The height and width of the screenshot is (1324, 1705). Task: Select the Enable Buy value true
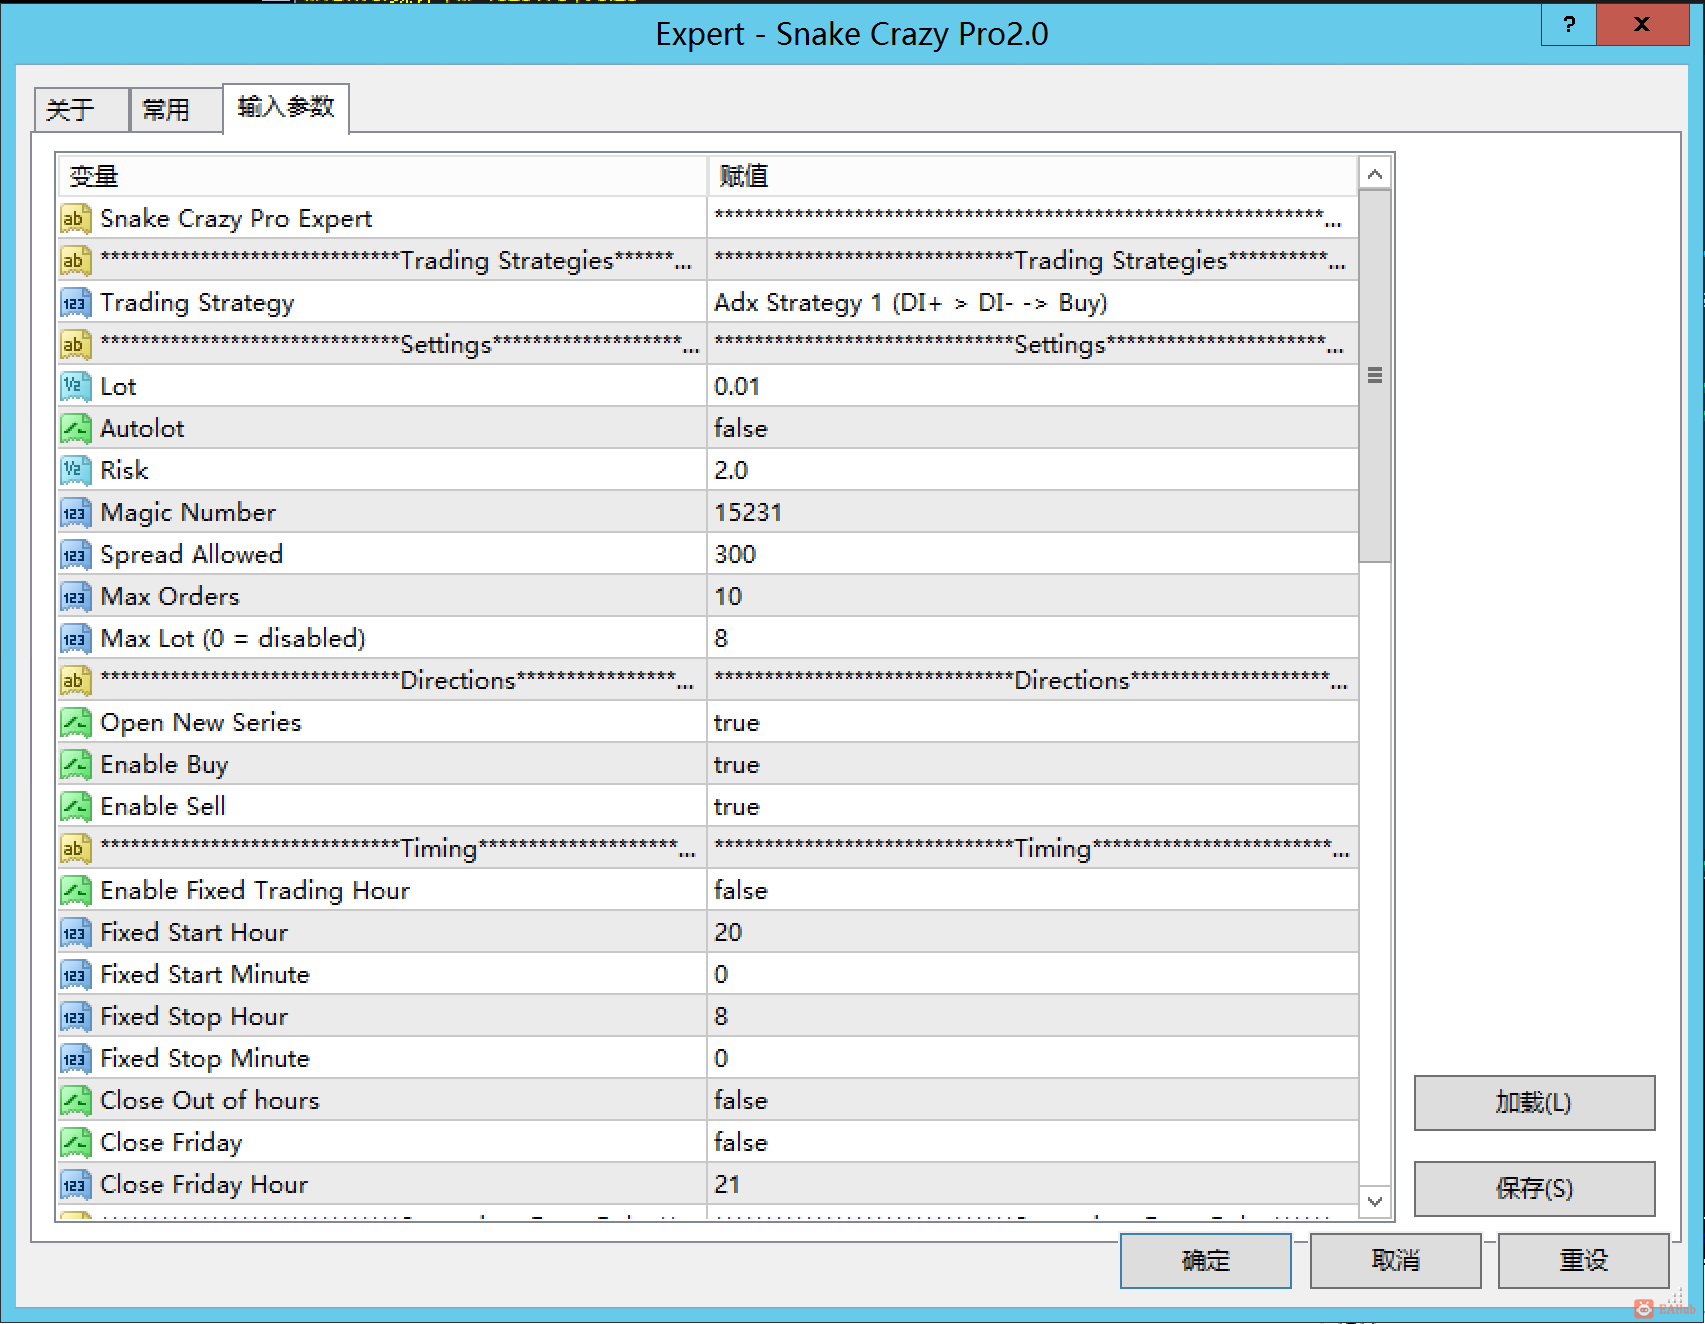[1032, 765]
